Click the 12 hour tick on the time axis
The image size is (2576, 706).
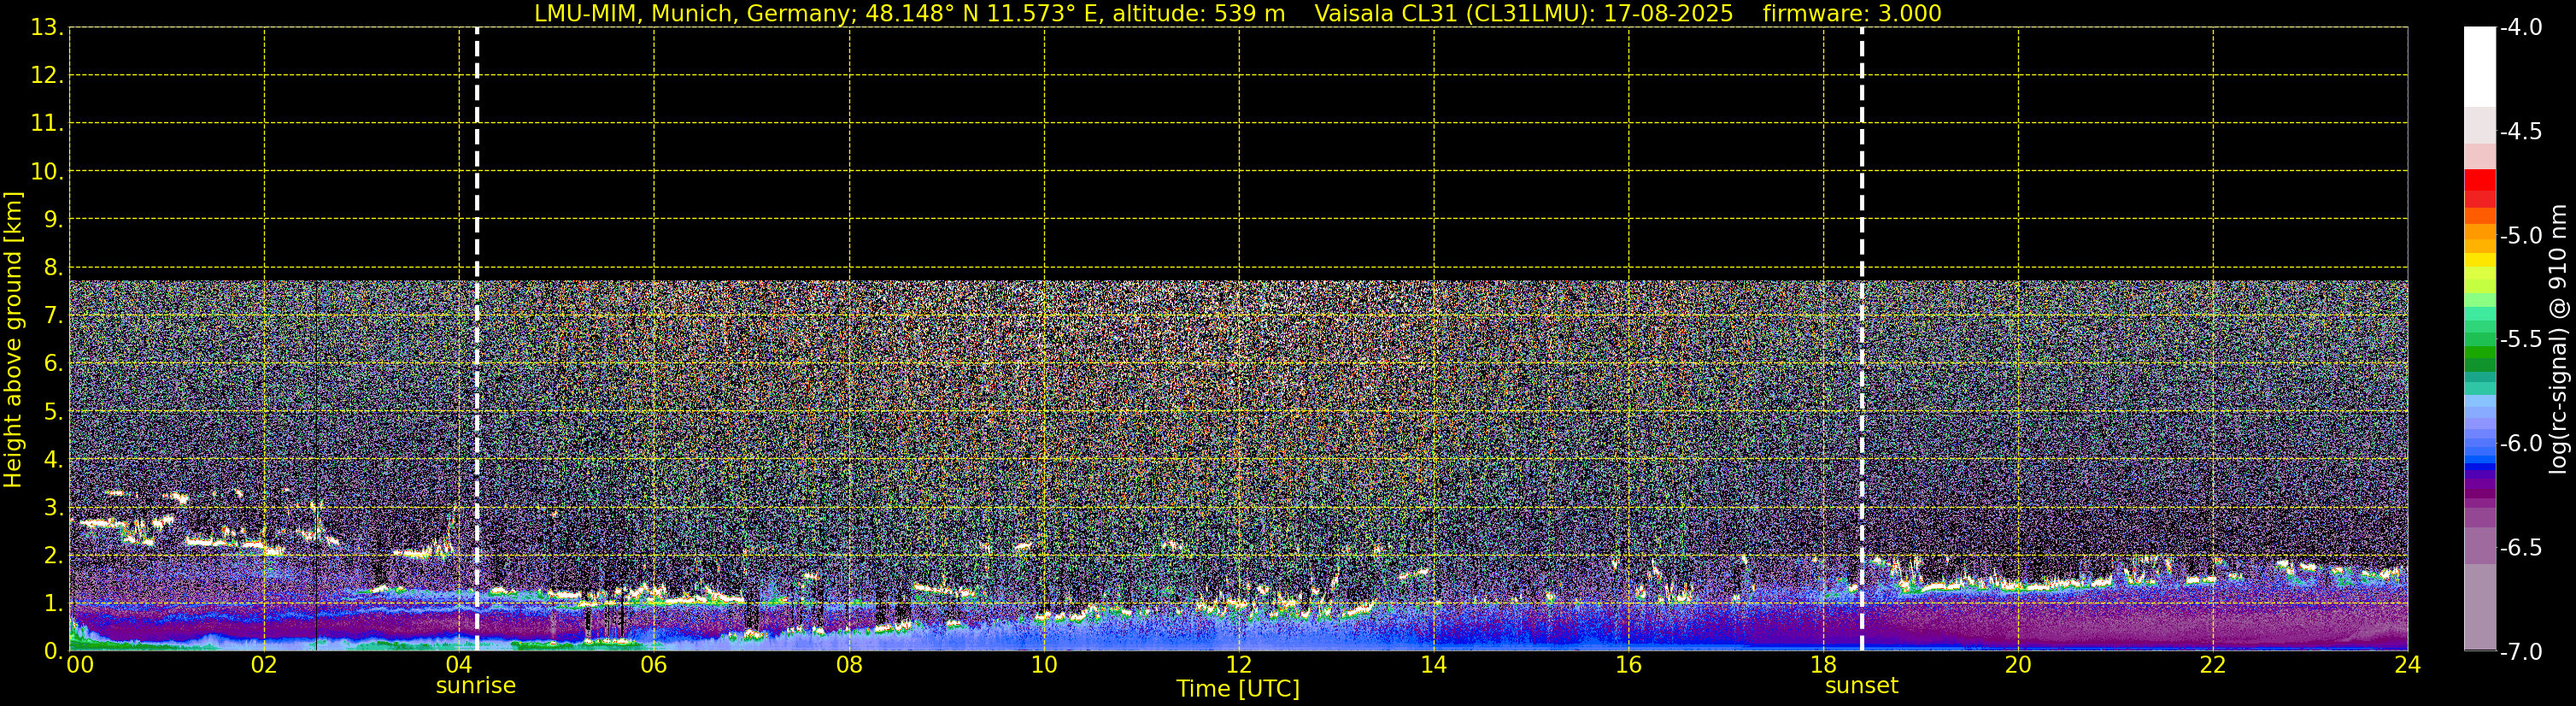pos(1238,666)
